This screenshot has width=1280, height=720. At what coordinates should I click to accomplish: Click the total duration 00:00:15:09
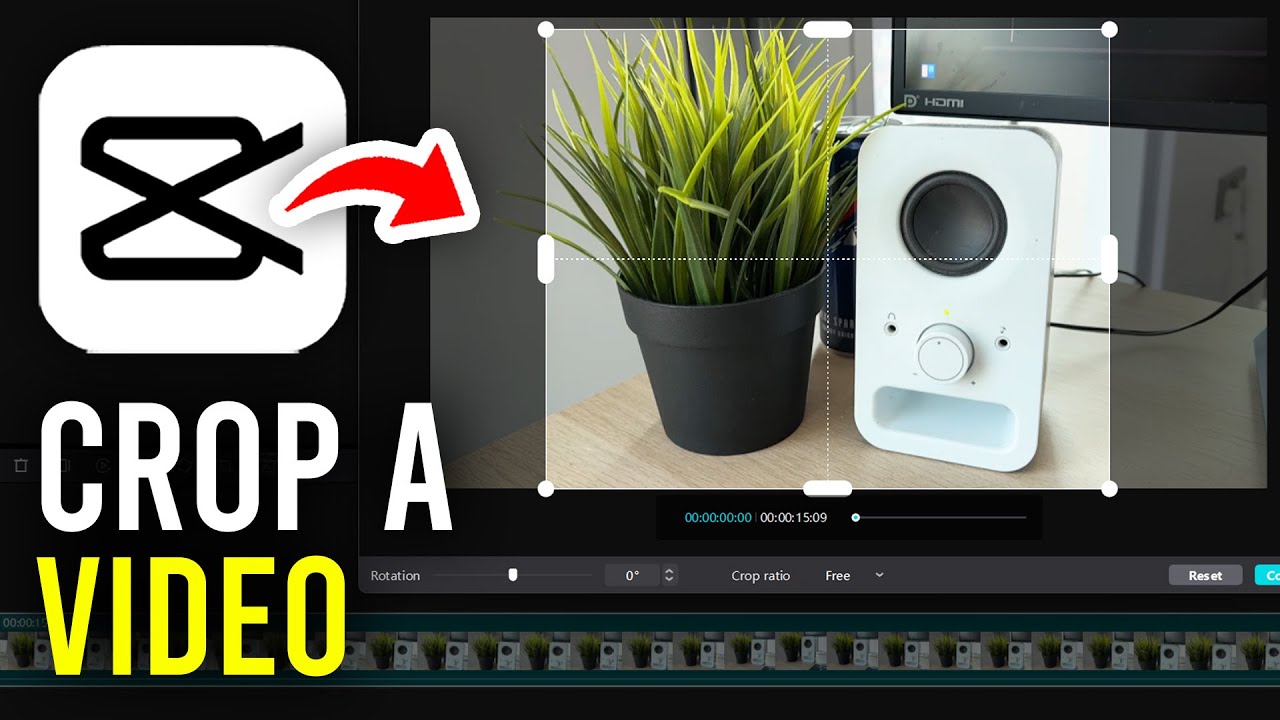click(793, 517)
